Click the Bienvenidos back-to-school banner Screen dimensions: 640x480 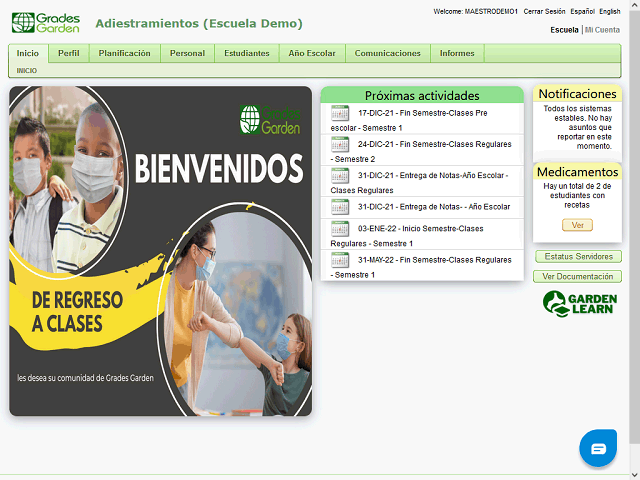160,251
